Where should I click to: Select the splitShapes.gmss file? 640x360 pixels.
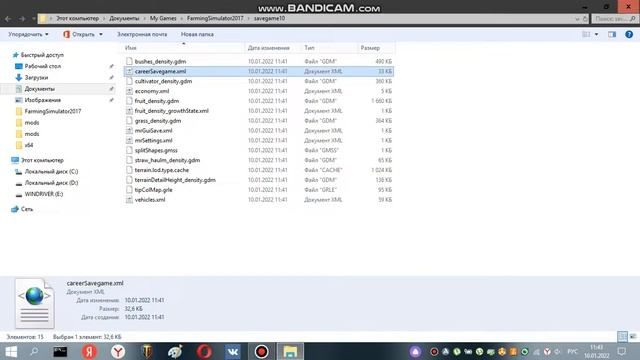coord(156,150)
